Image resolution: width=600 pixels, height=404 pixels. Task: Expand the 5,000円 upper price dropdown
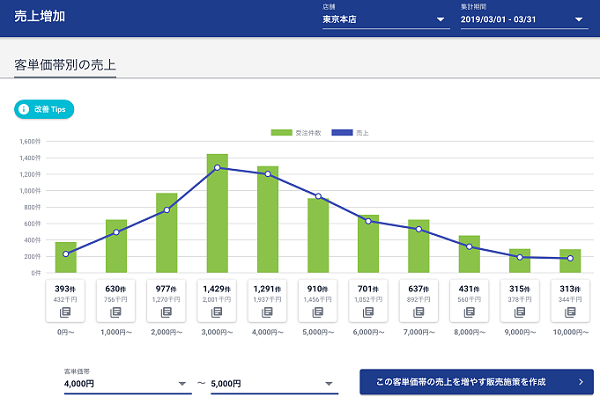[x=274, y=384]
